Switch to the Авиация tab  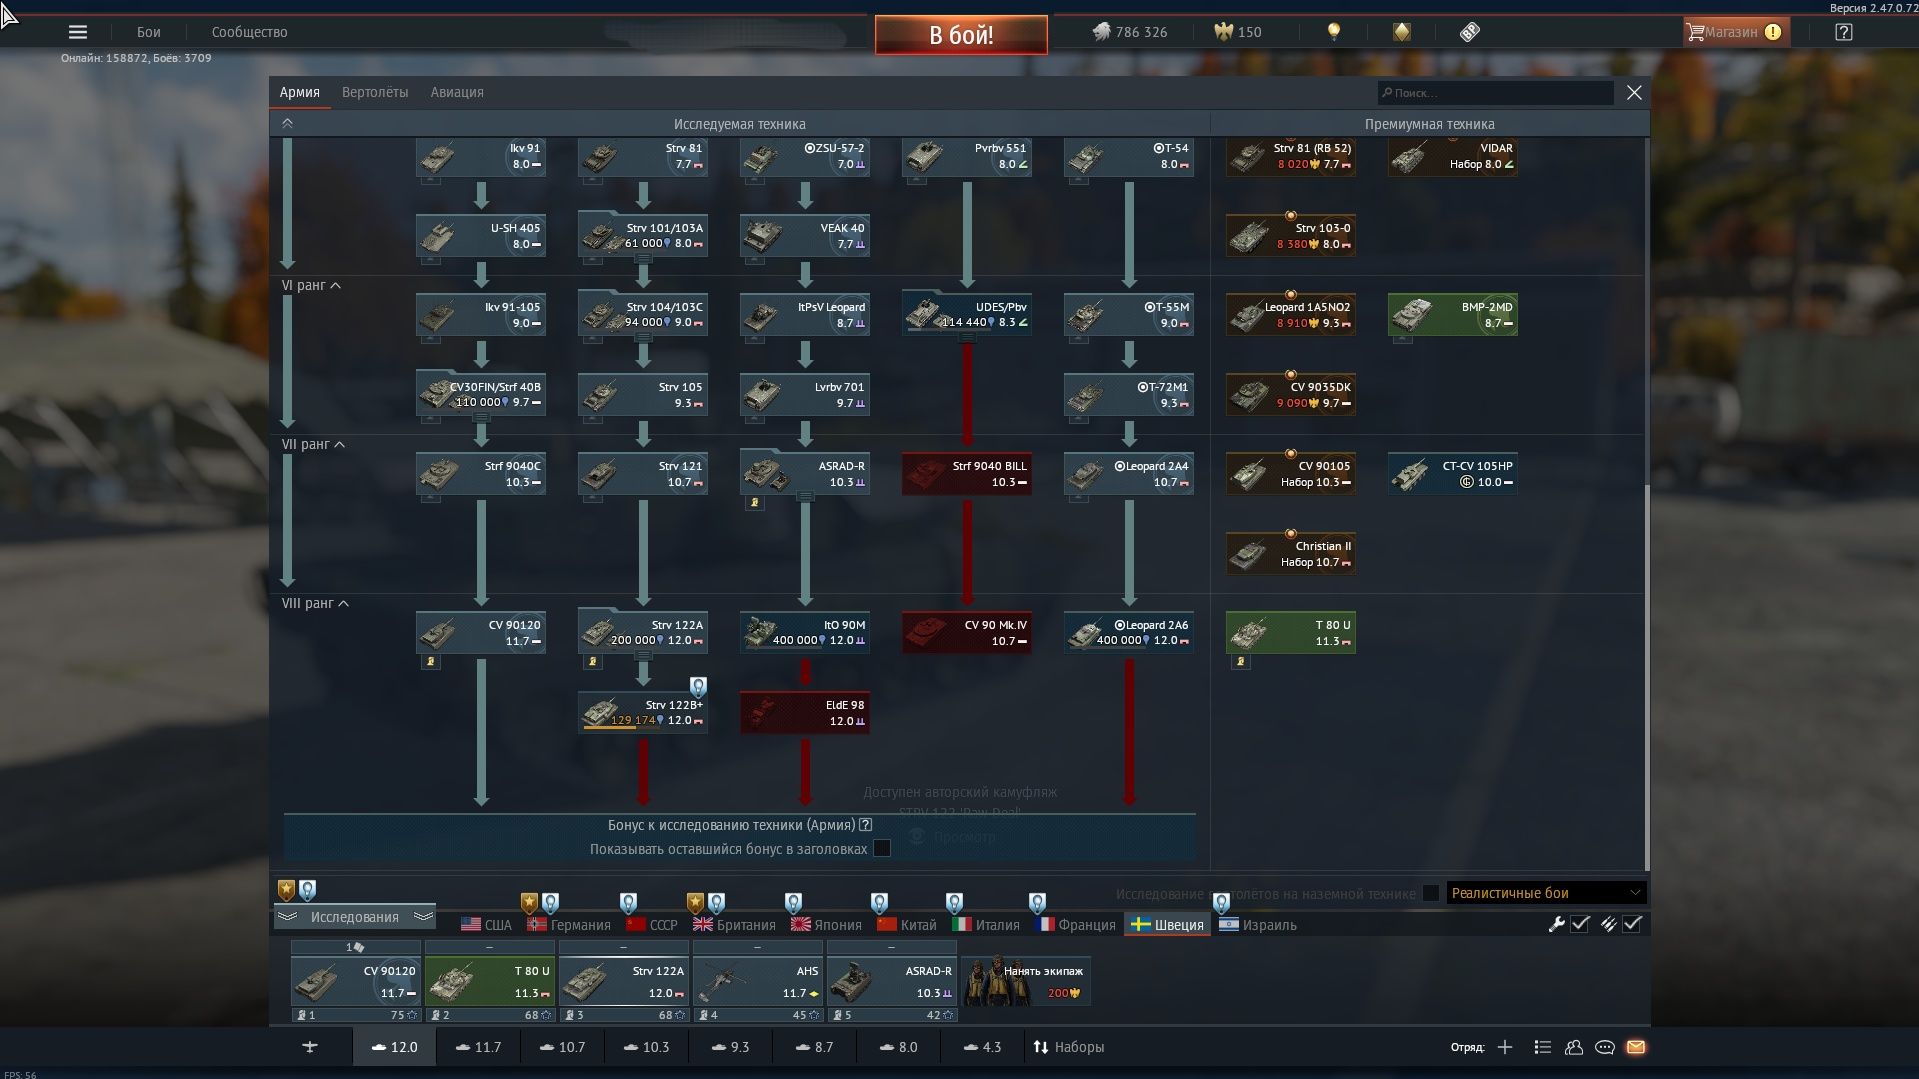point(457,92)
